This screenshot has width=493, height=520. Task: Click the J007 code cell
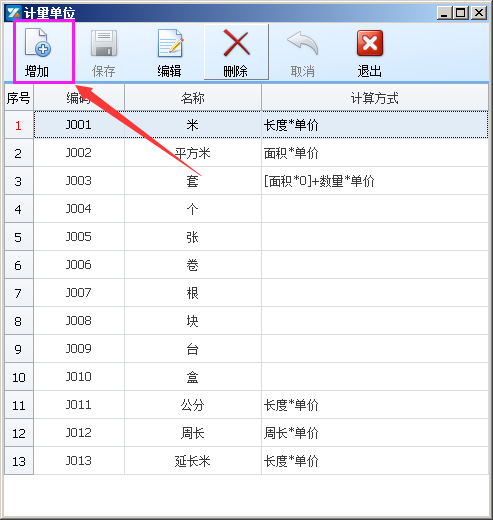pos(79,293)
